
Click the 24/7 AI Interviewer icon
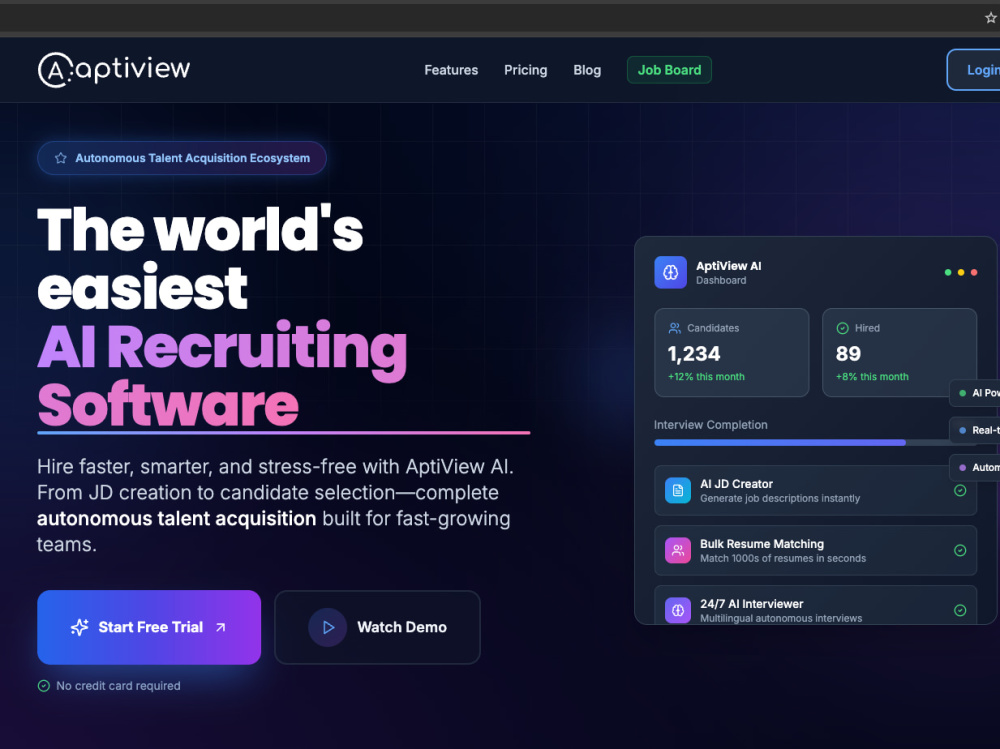point(677,611)
